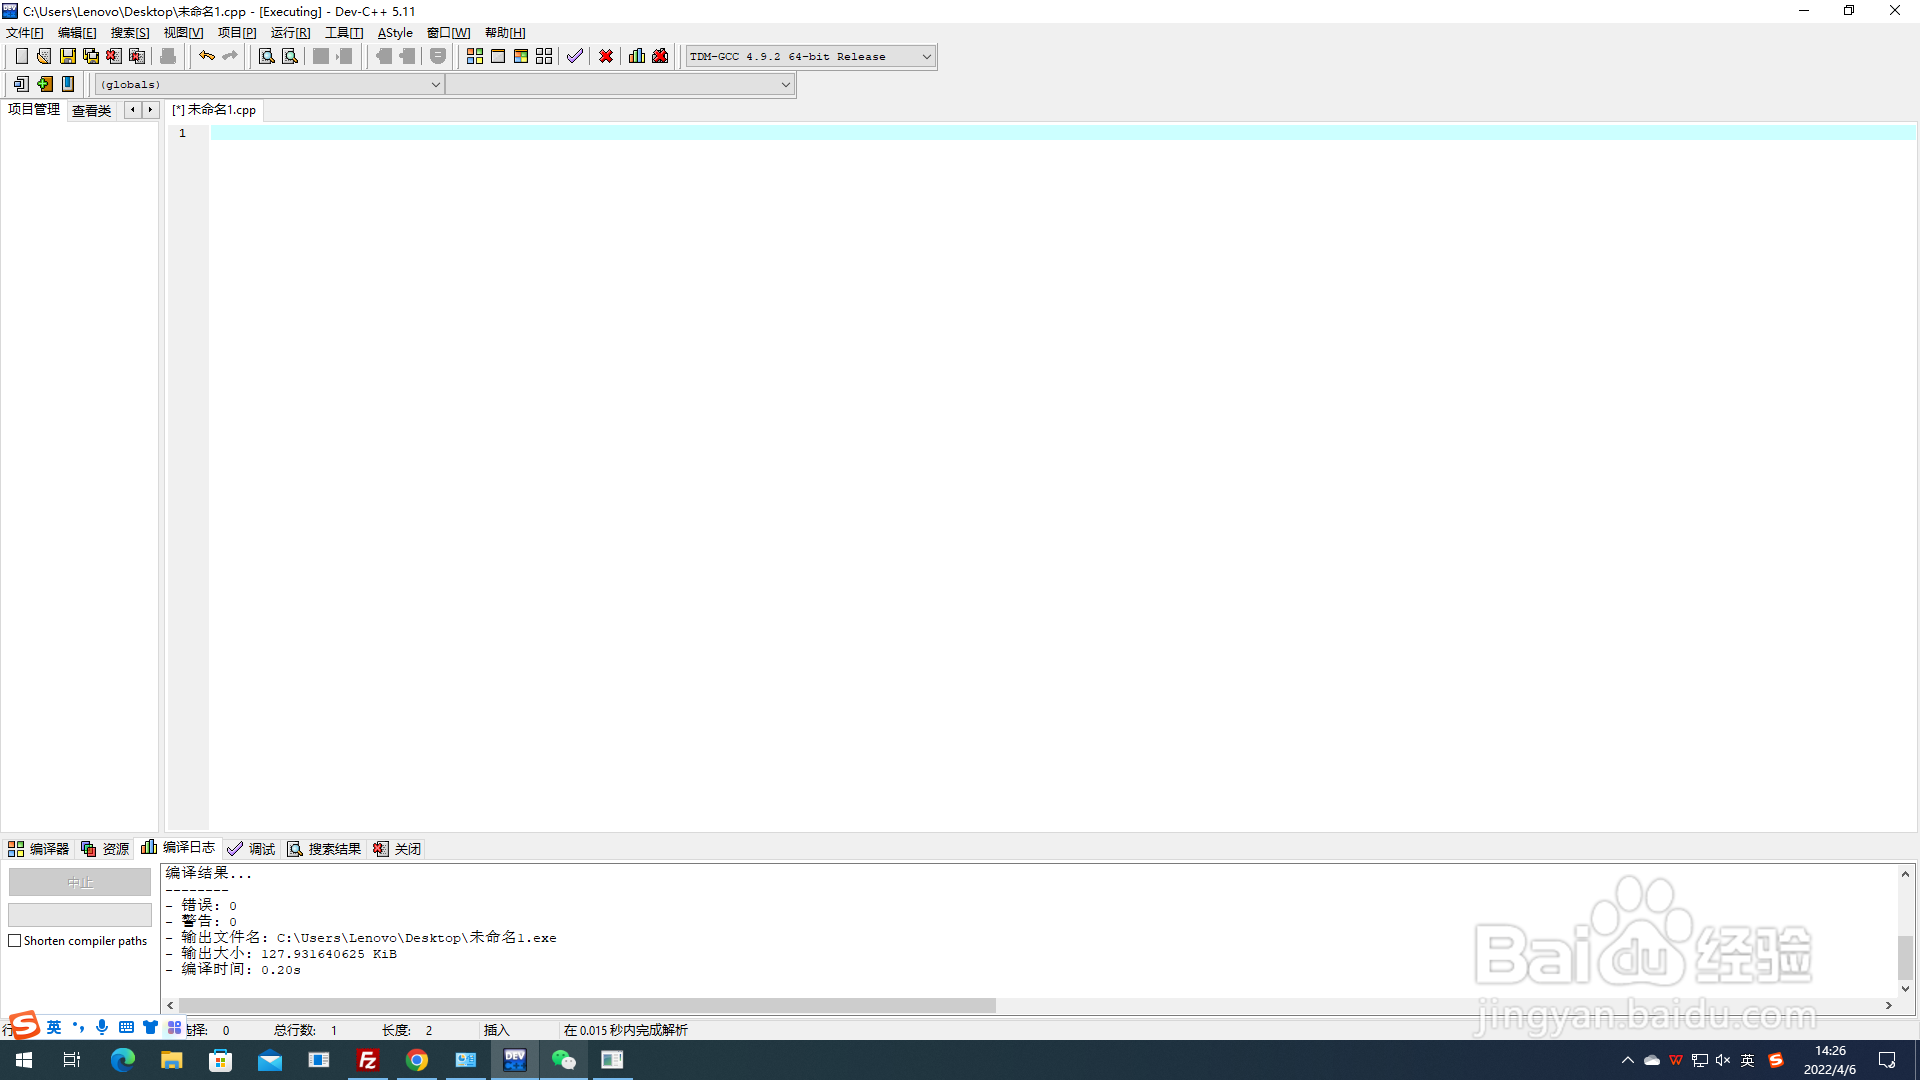Click the Compile toolbar icon
This screenshot has width=1920, height=1080.
(x=475, y=56)
